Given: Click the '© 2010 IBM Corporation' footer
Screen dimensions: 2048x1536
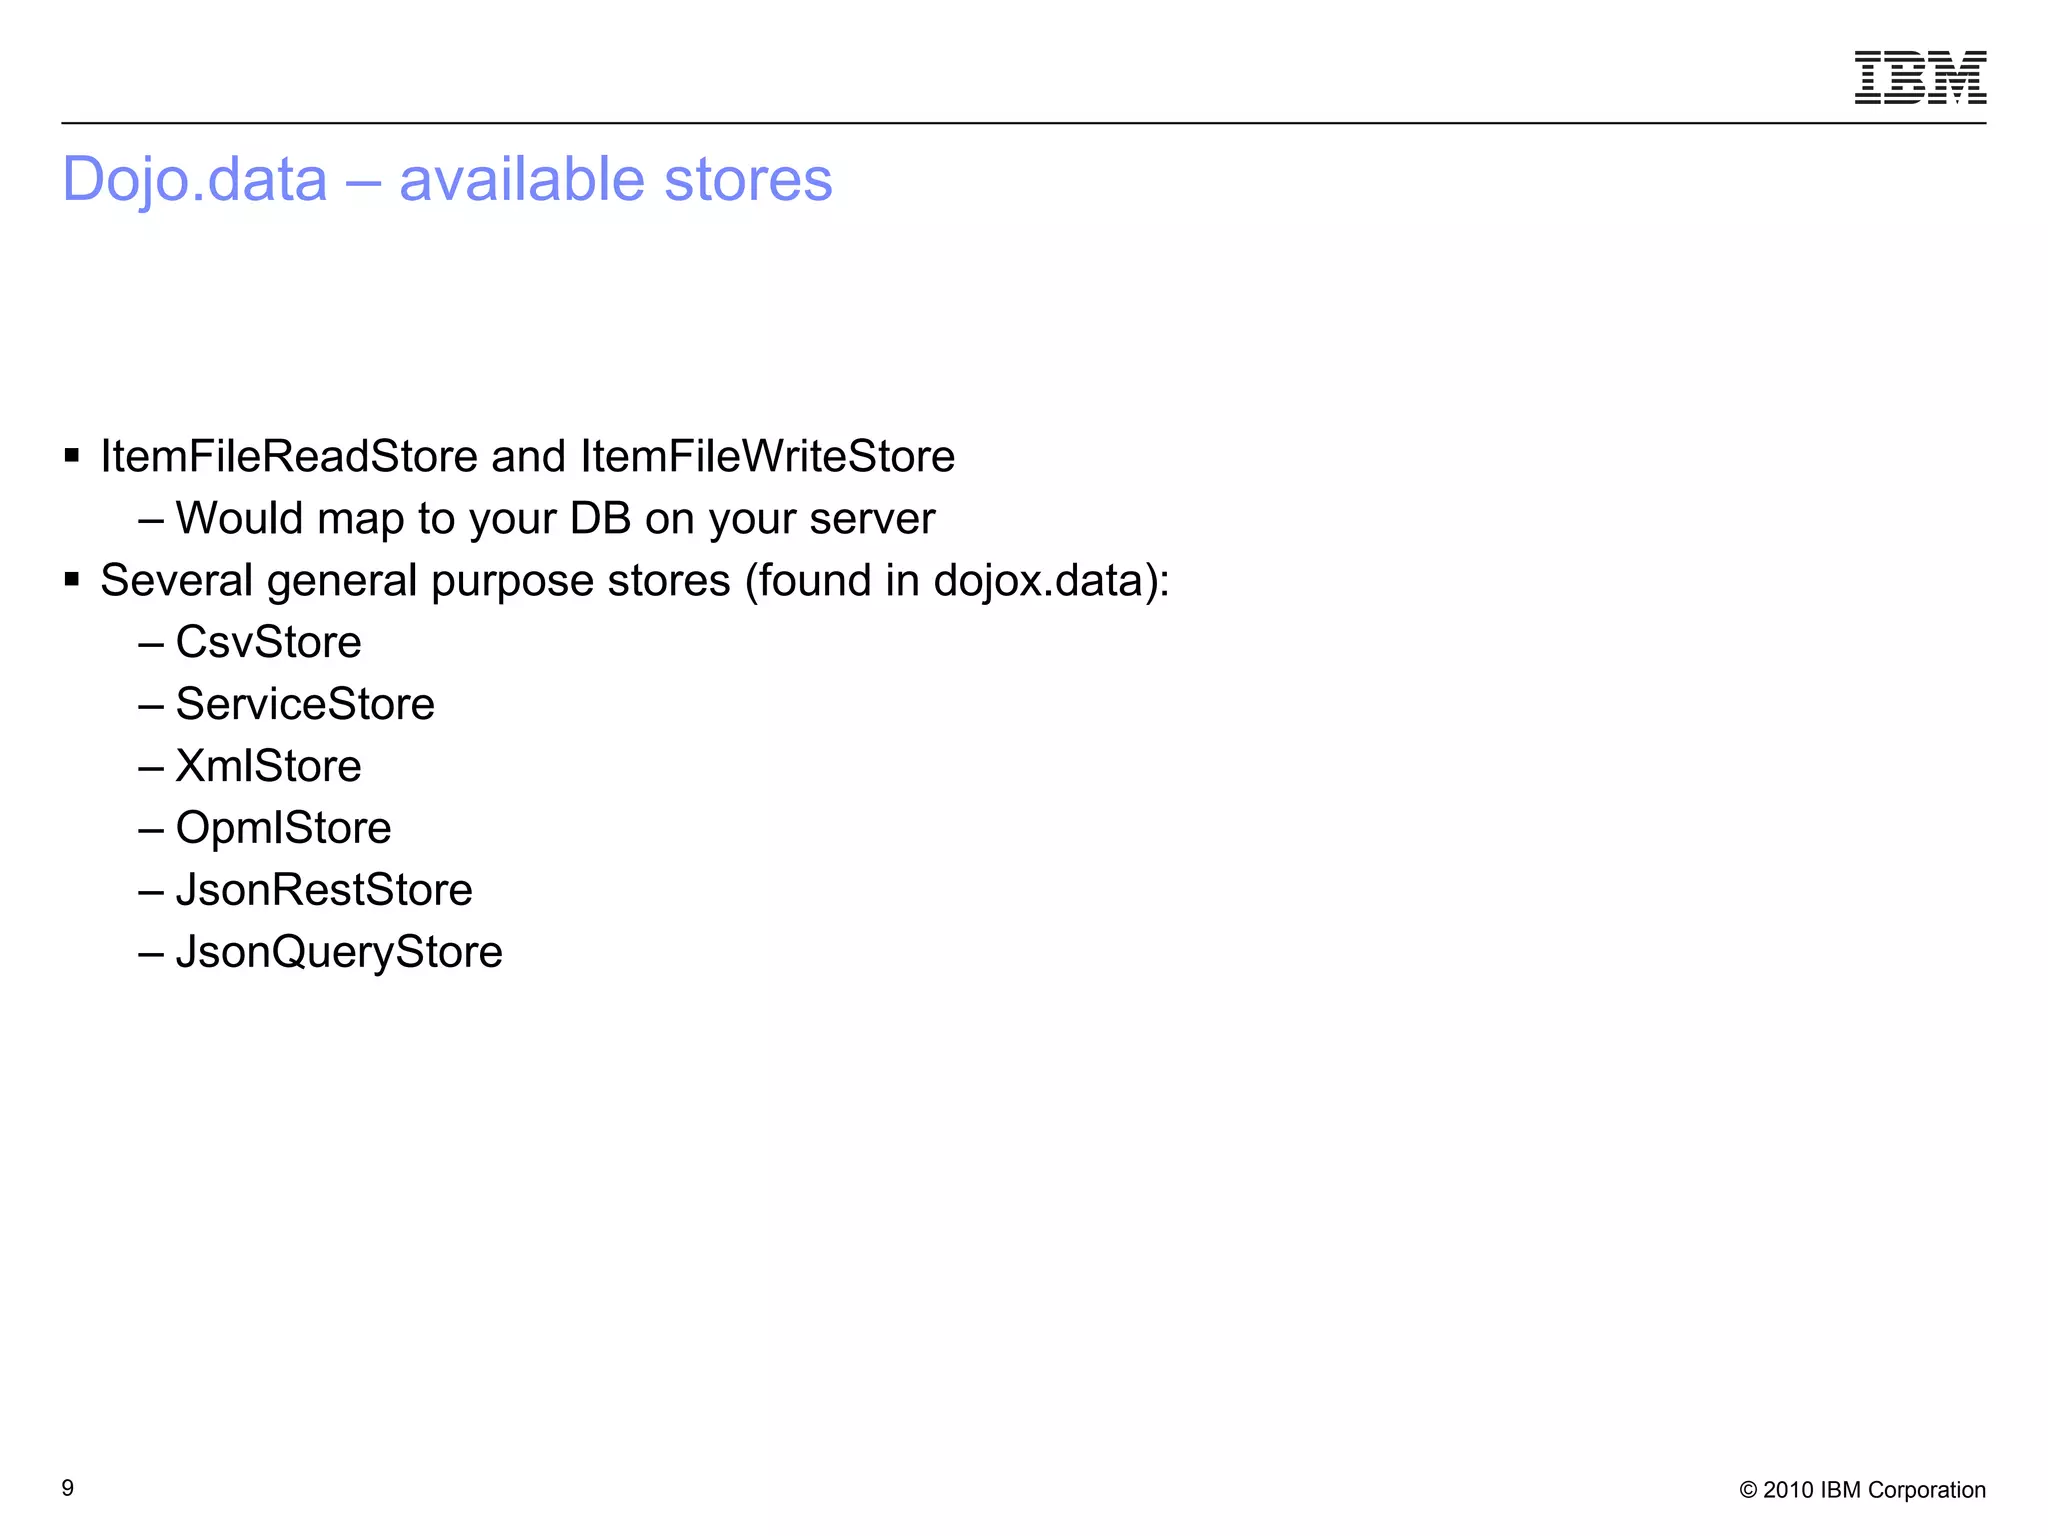Looking at the screenshot, I should pos(1862,1490).
